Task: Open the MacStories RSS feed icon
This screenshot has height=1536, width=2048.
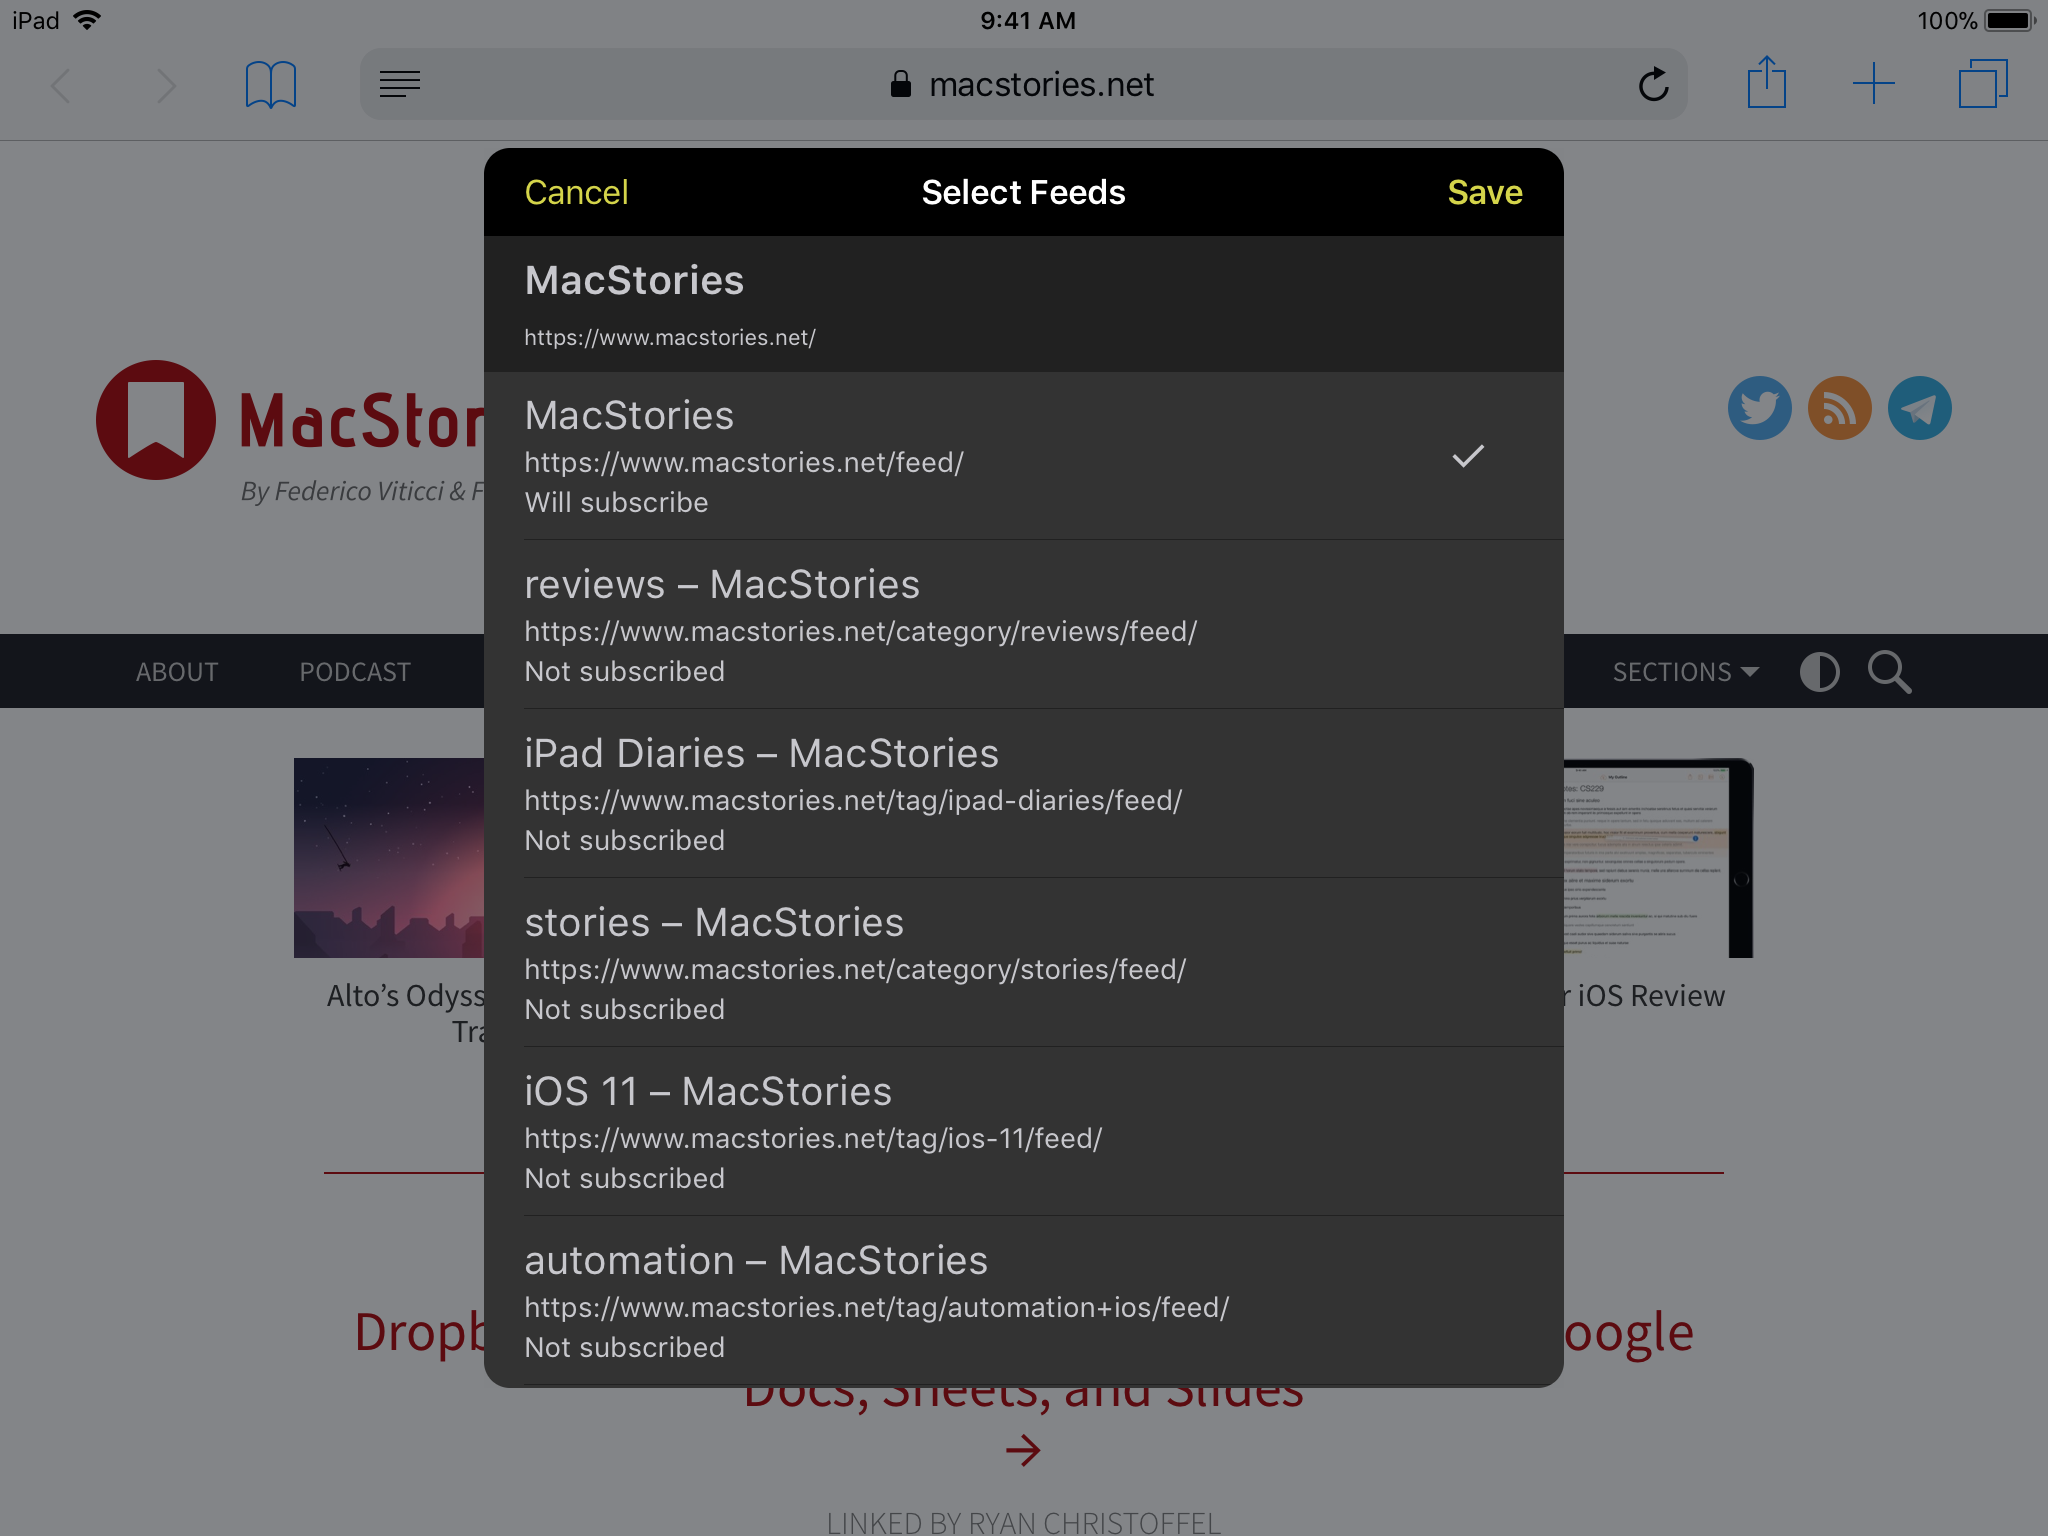Action: pos(1839,408)
